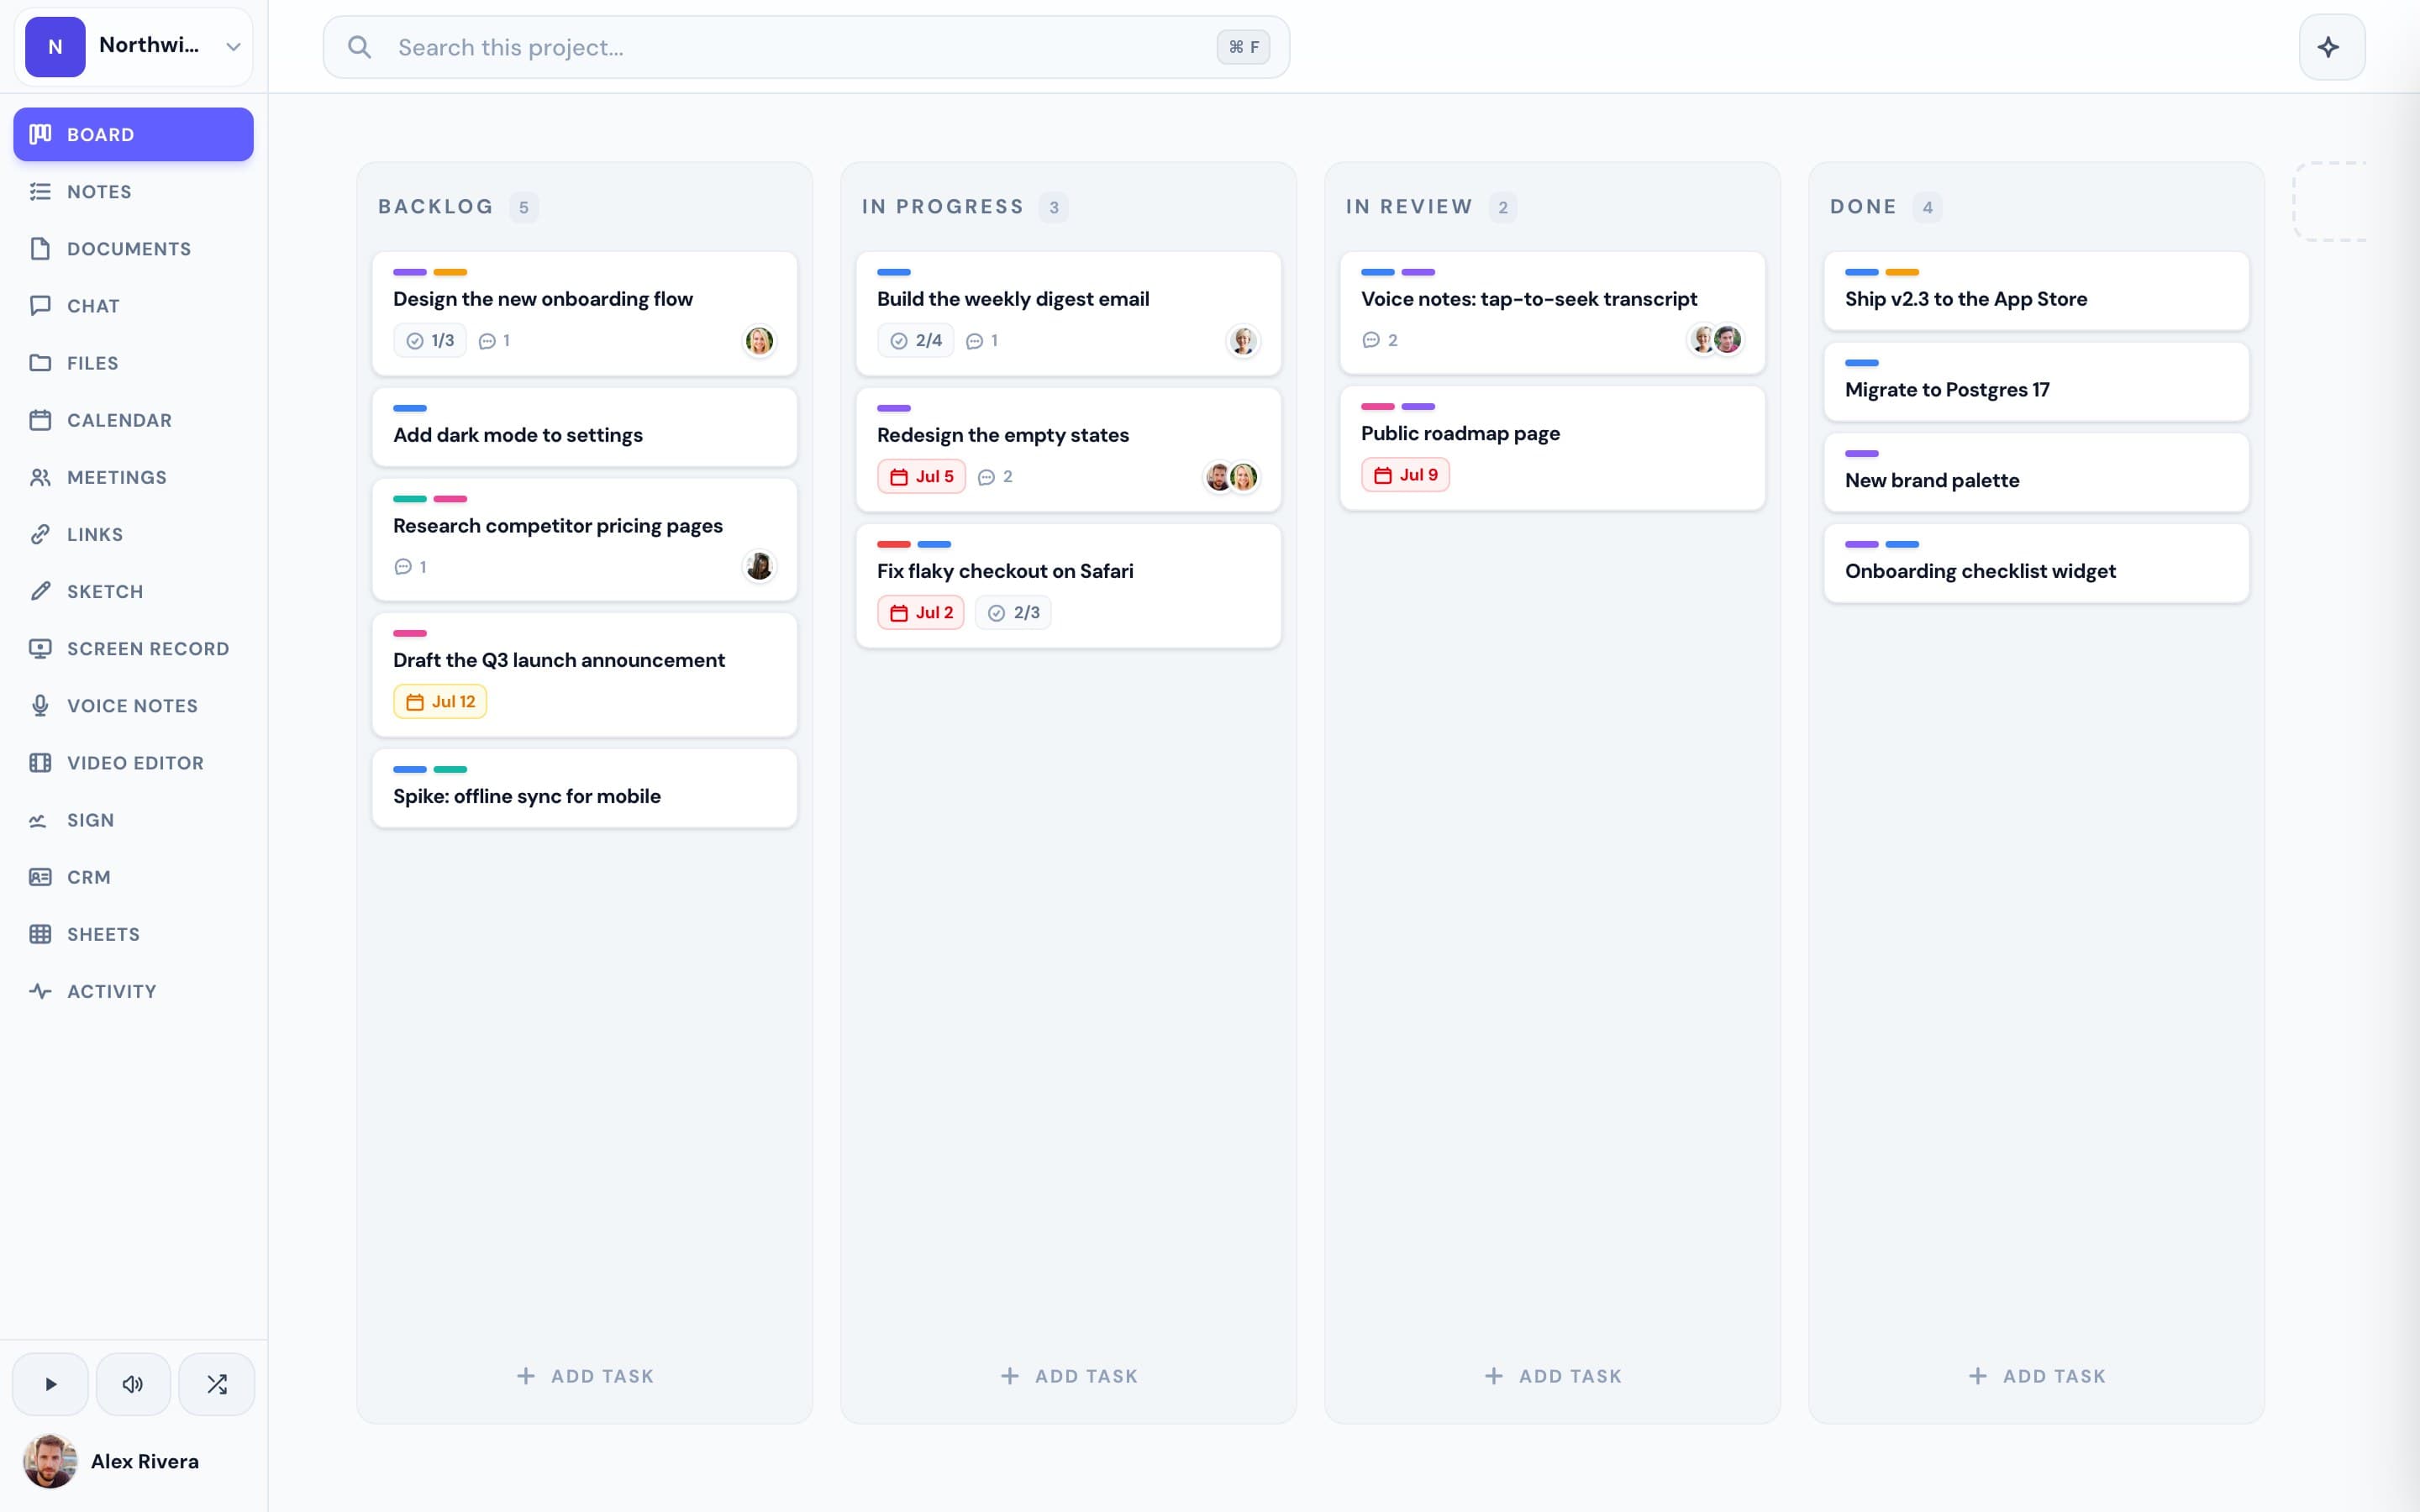Viewport: 2420px width, 1512px height.
Task: Add a task to In Progress column
Action: click(1069, 1376)
